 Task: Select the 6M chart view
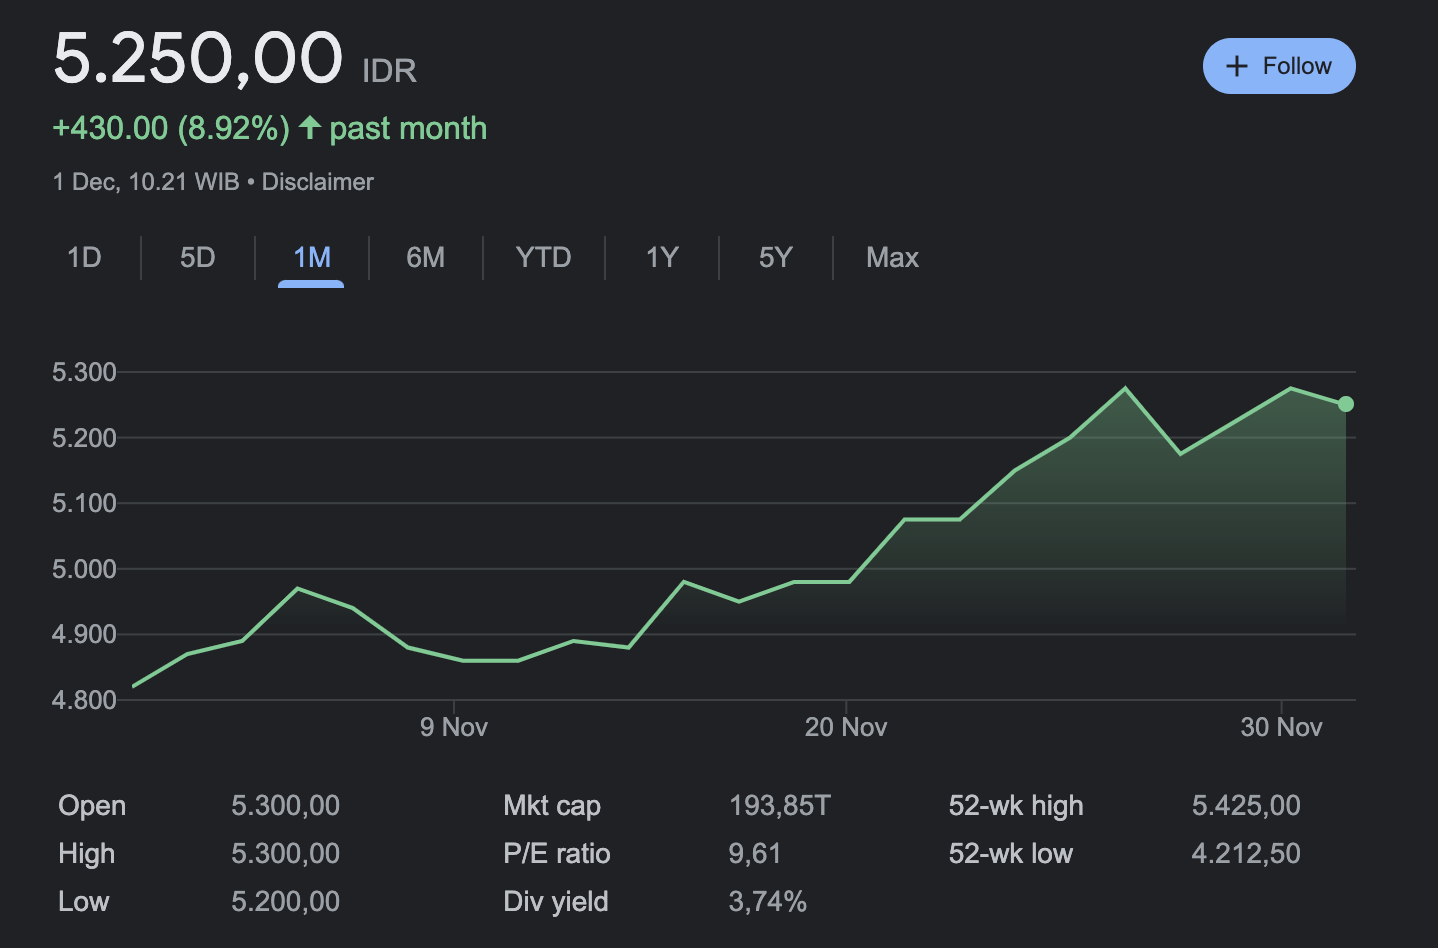tap(426, 257)
